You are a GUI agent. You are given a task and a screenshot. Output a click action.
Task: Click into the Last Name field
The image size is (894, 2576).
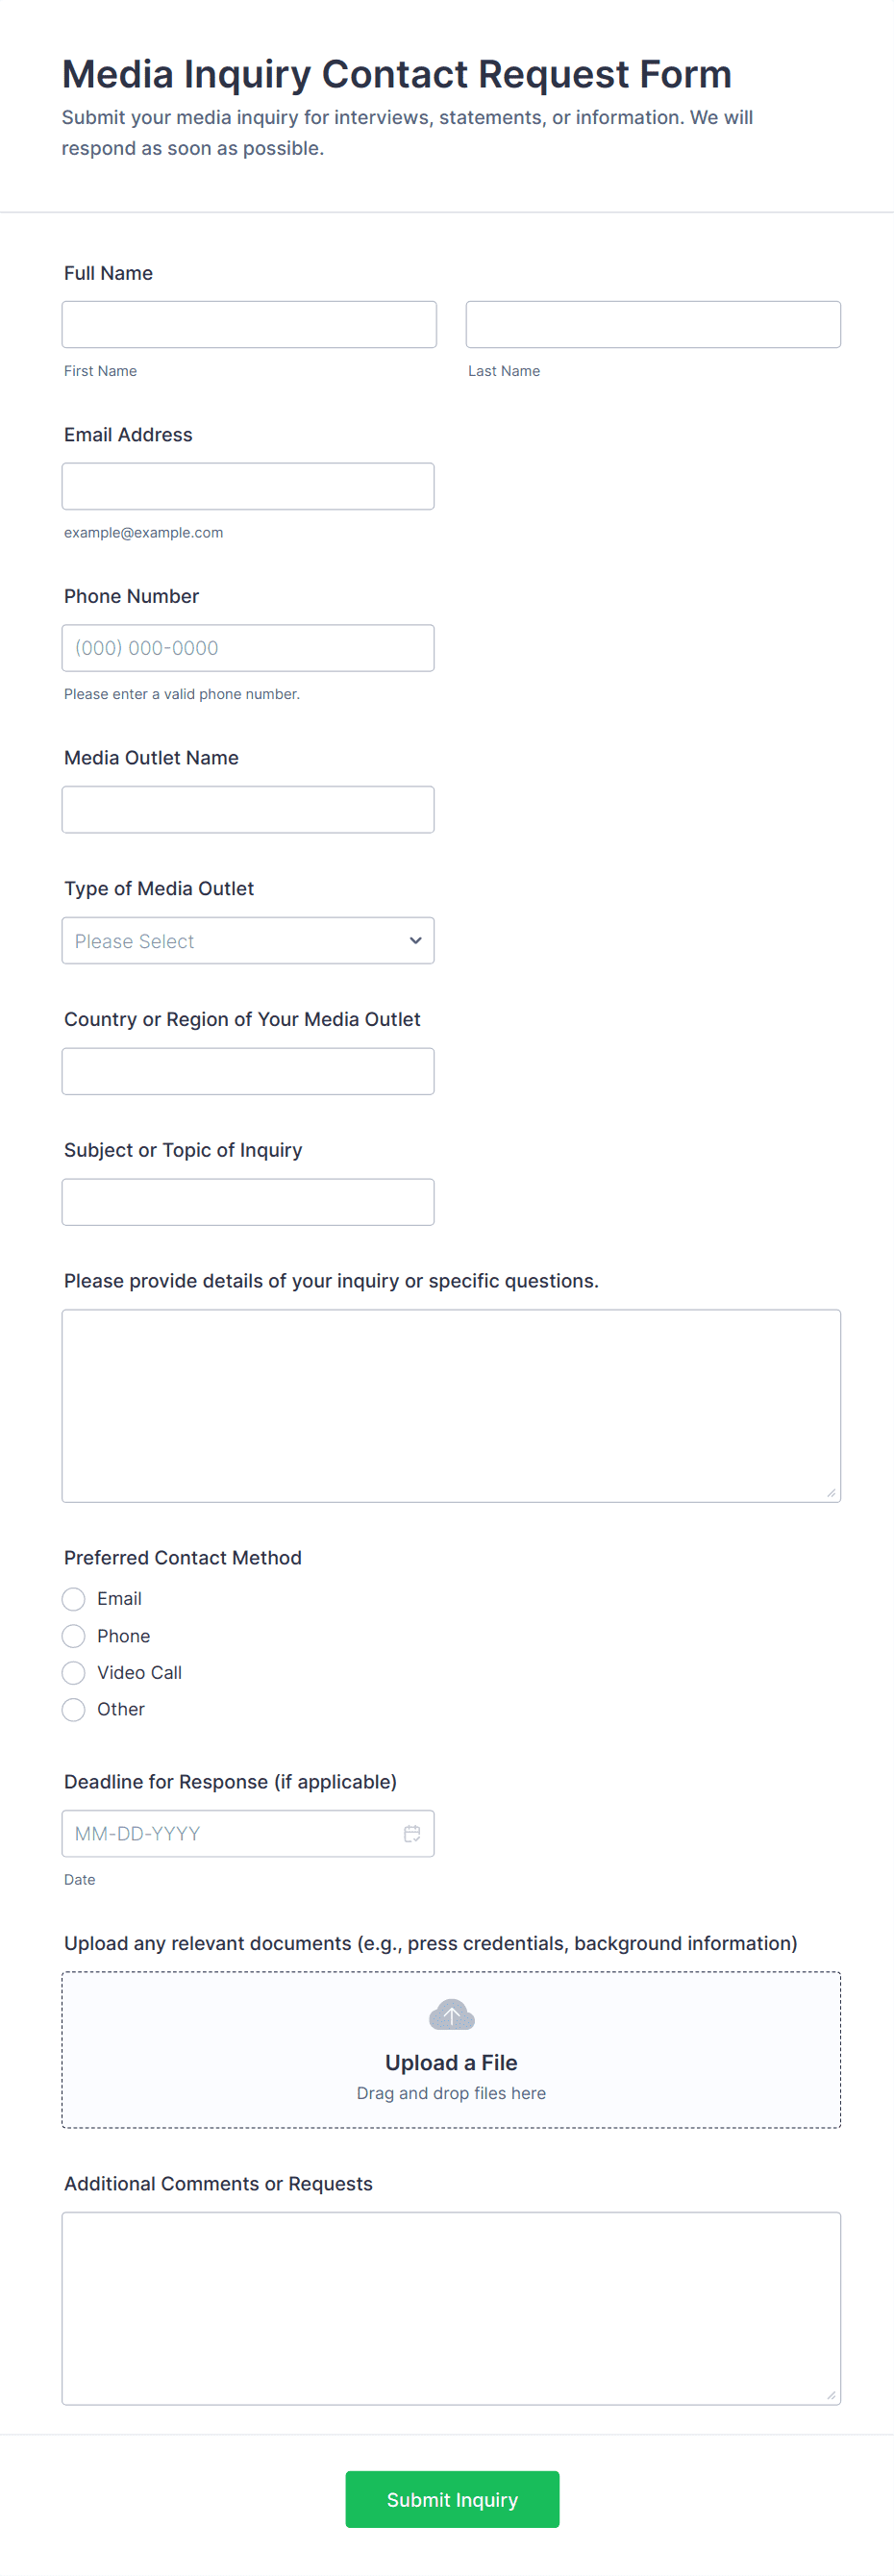[x=653, y=325]
